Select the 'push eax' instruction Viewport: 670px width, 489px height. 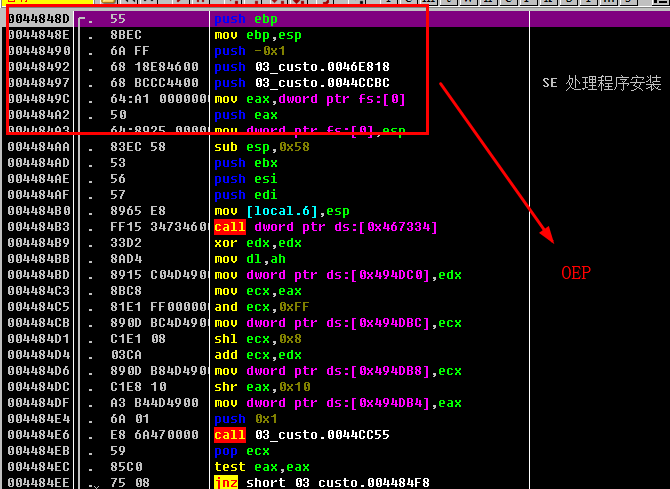click(x=246, y=115)
